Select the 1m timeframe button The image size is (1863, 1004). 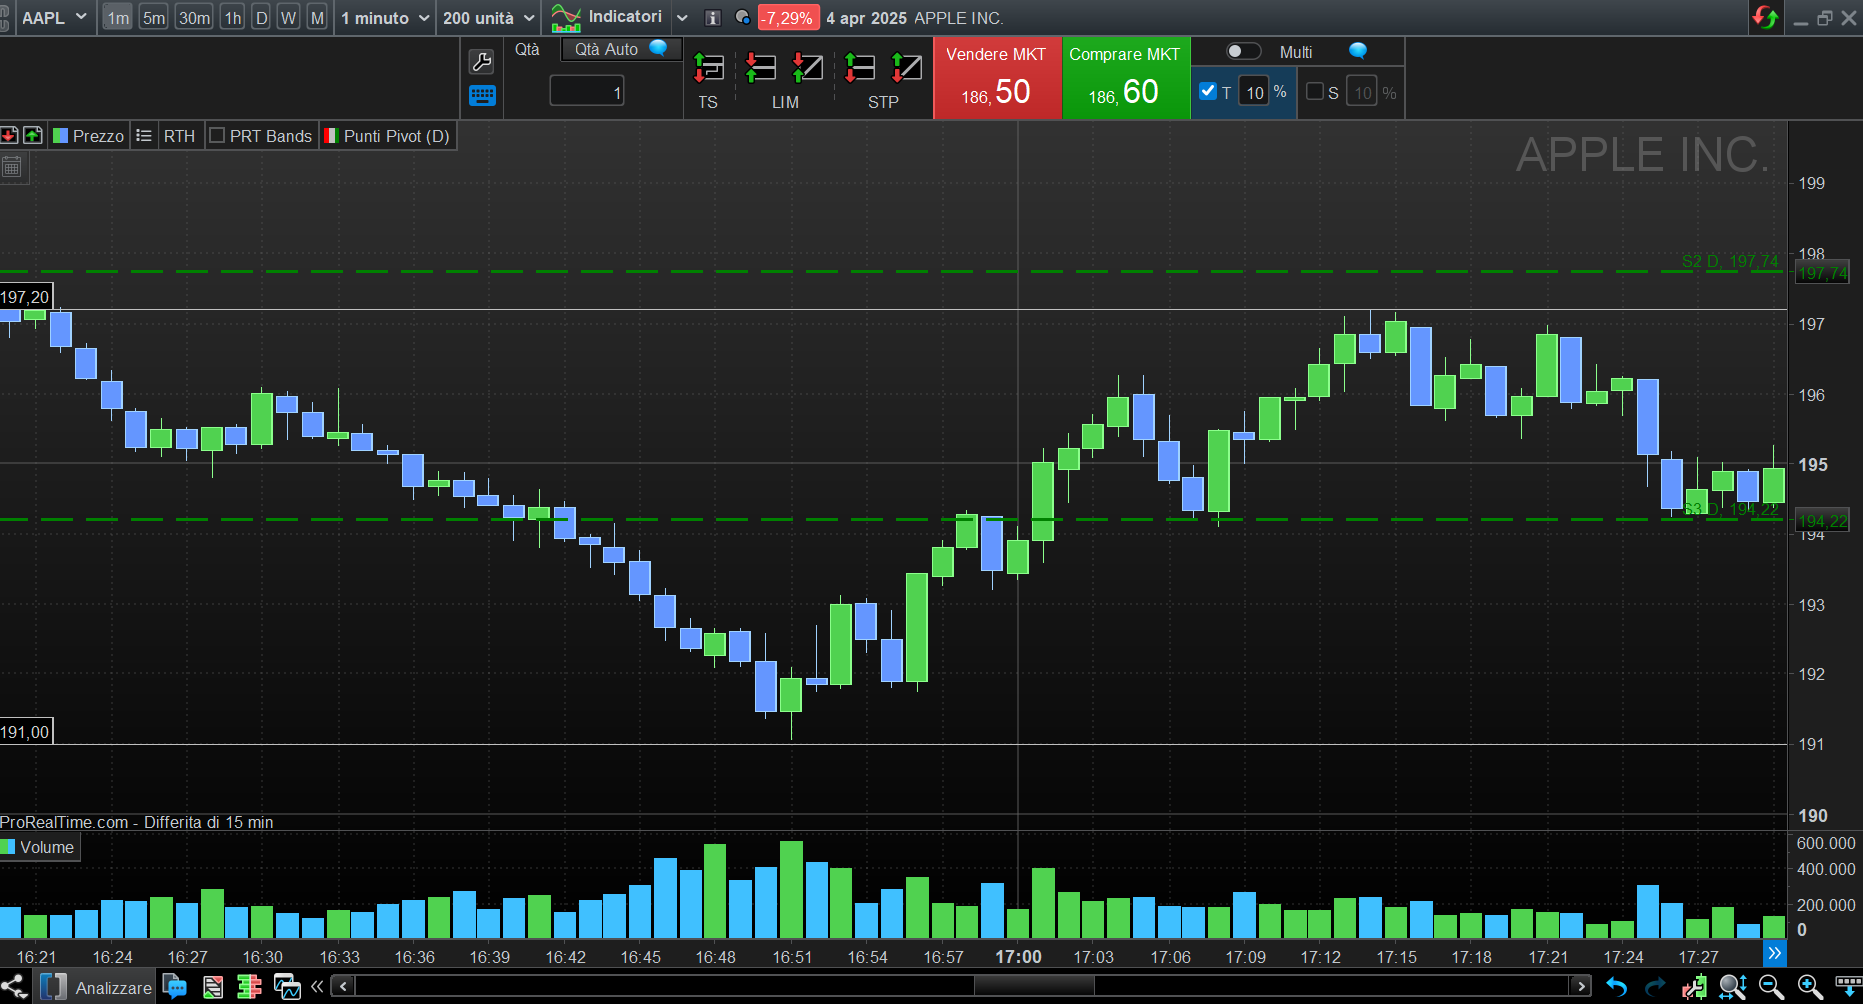(118, 18)
